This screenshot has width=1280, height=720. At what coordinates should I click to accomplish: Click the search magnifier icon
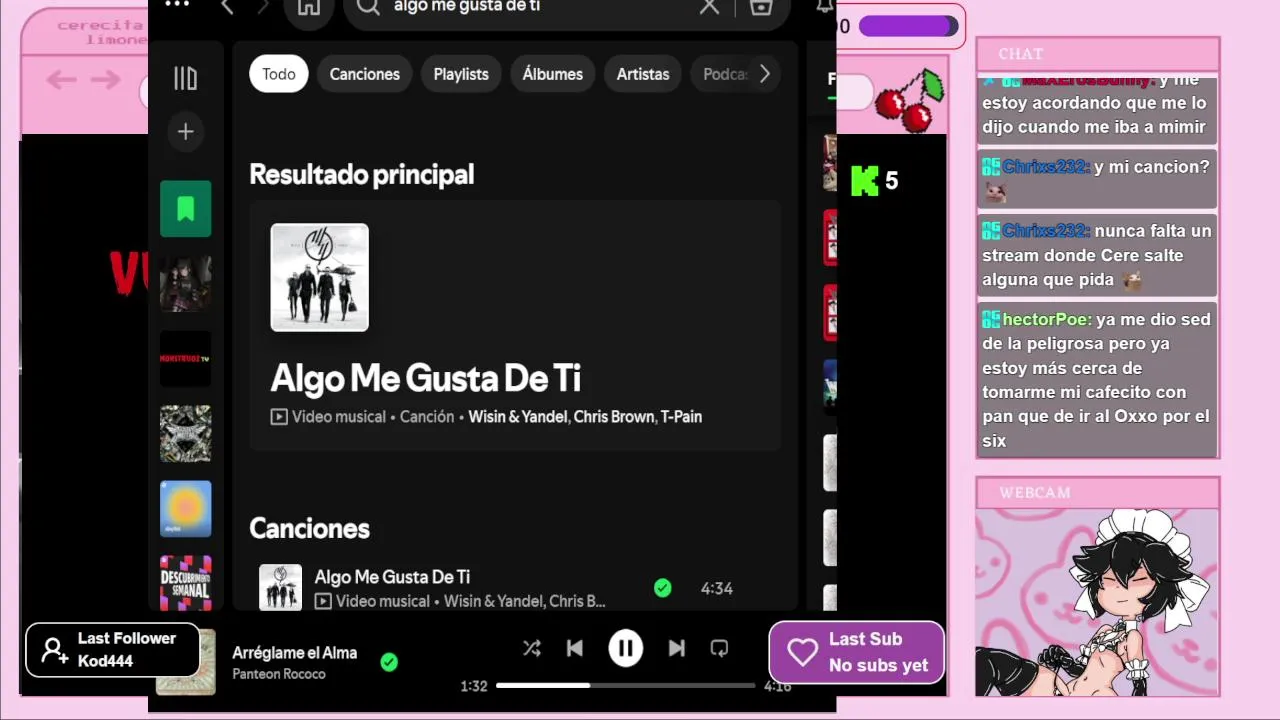point(368,7)
